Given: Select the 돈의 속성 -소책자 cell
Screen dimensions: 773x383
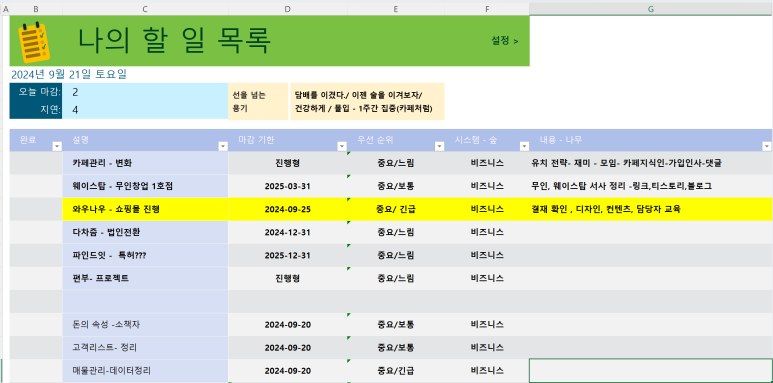Looking at the screenshot, I should [x=145, y=324].
